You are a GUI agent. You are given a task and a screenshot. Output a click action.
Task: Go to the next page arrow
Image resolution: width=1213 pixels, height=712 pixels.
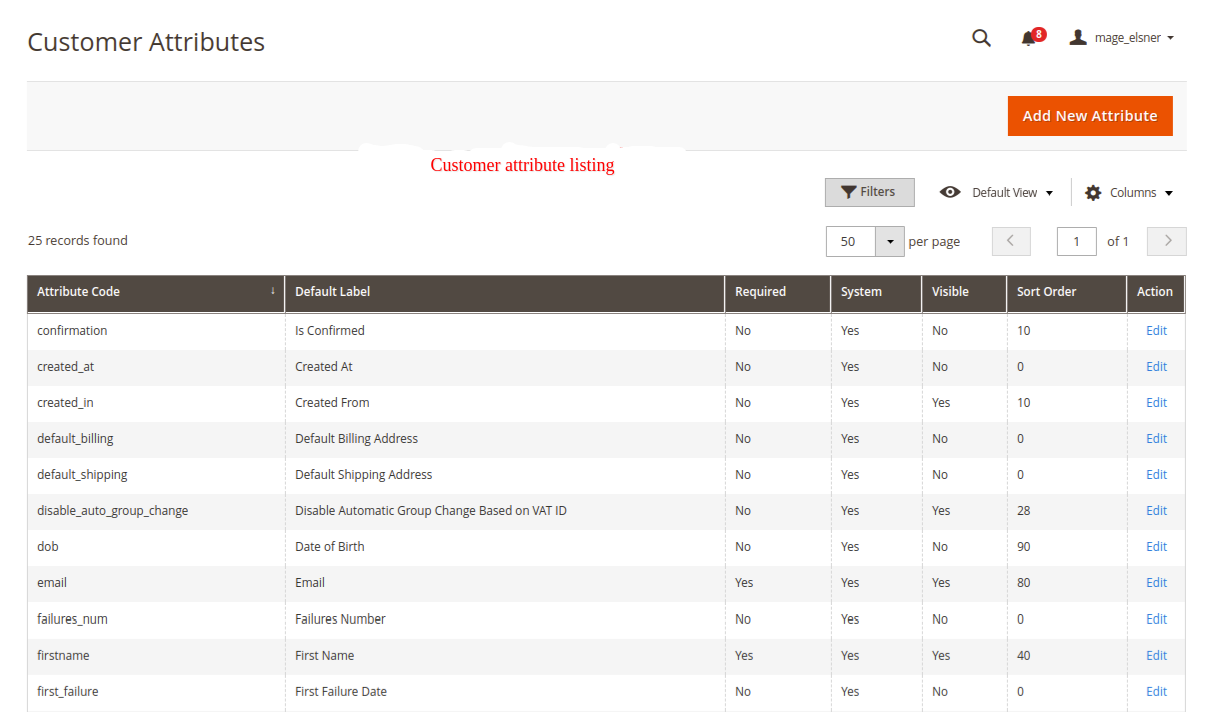tap(1166, 241)
